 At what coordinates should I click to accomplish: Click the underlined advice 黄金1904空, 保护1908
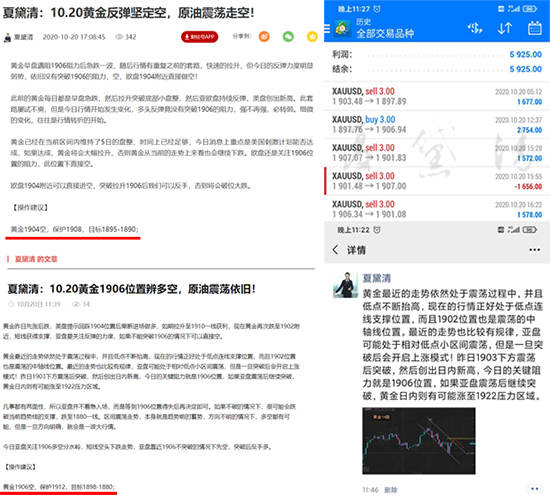74,229
